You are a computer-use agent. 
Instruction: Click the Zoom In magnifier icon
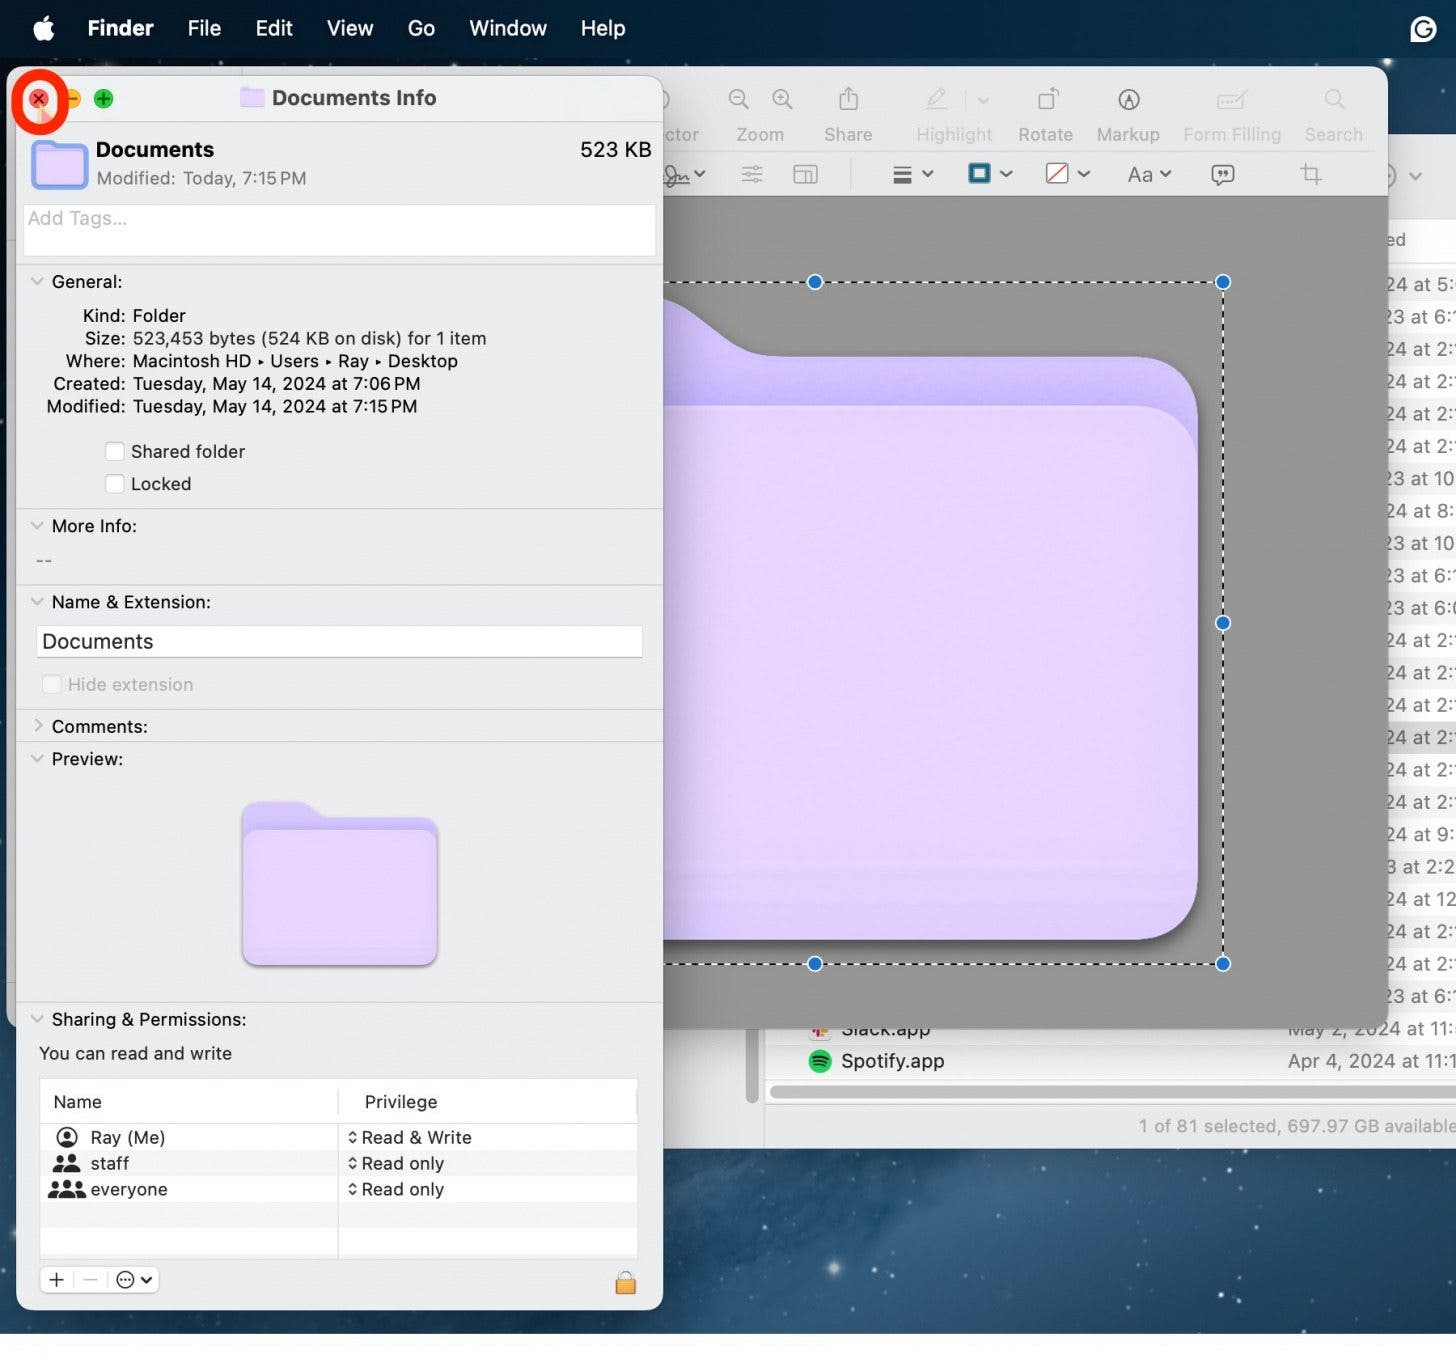(782, 99)
